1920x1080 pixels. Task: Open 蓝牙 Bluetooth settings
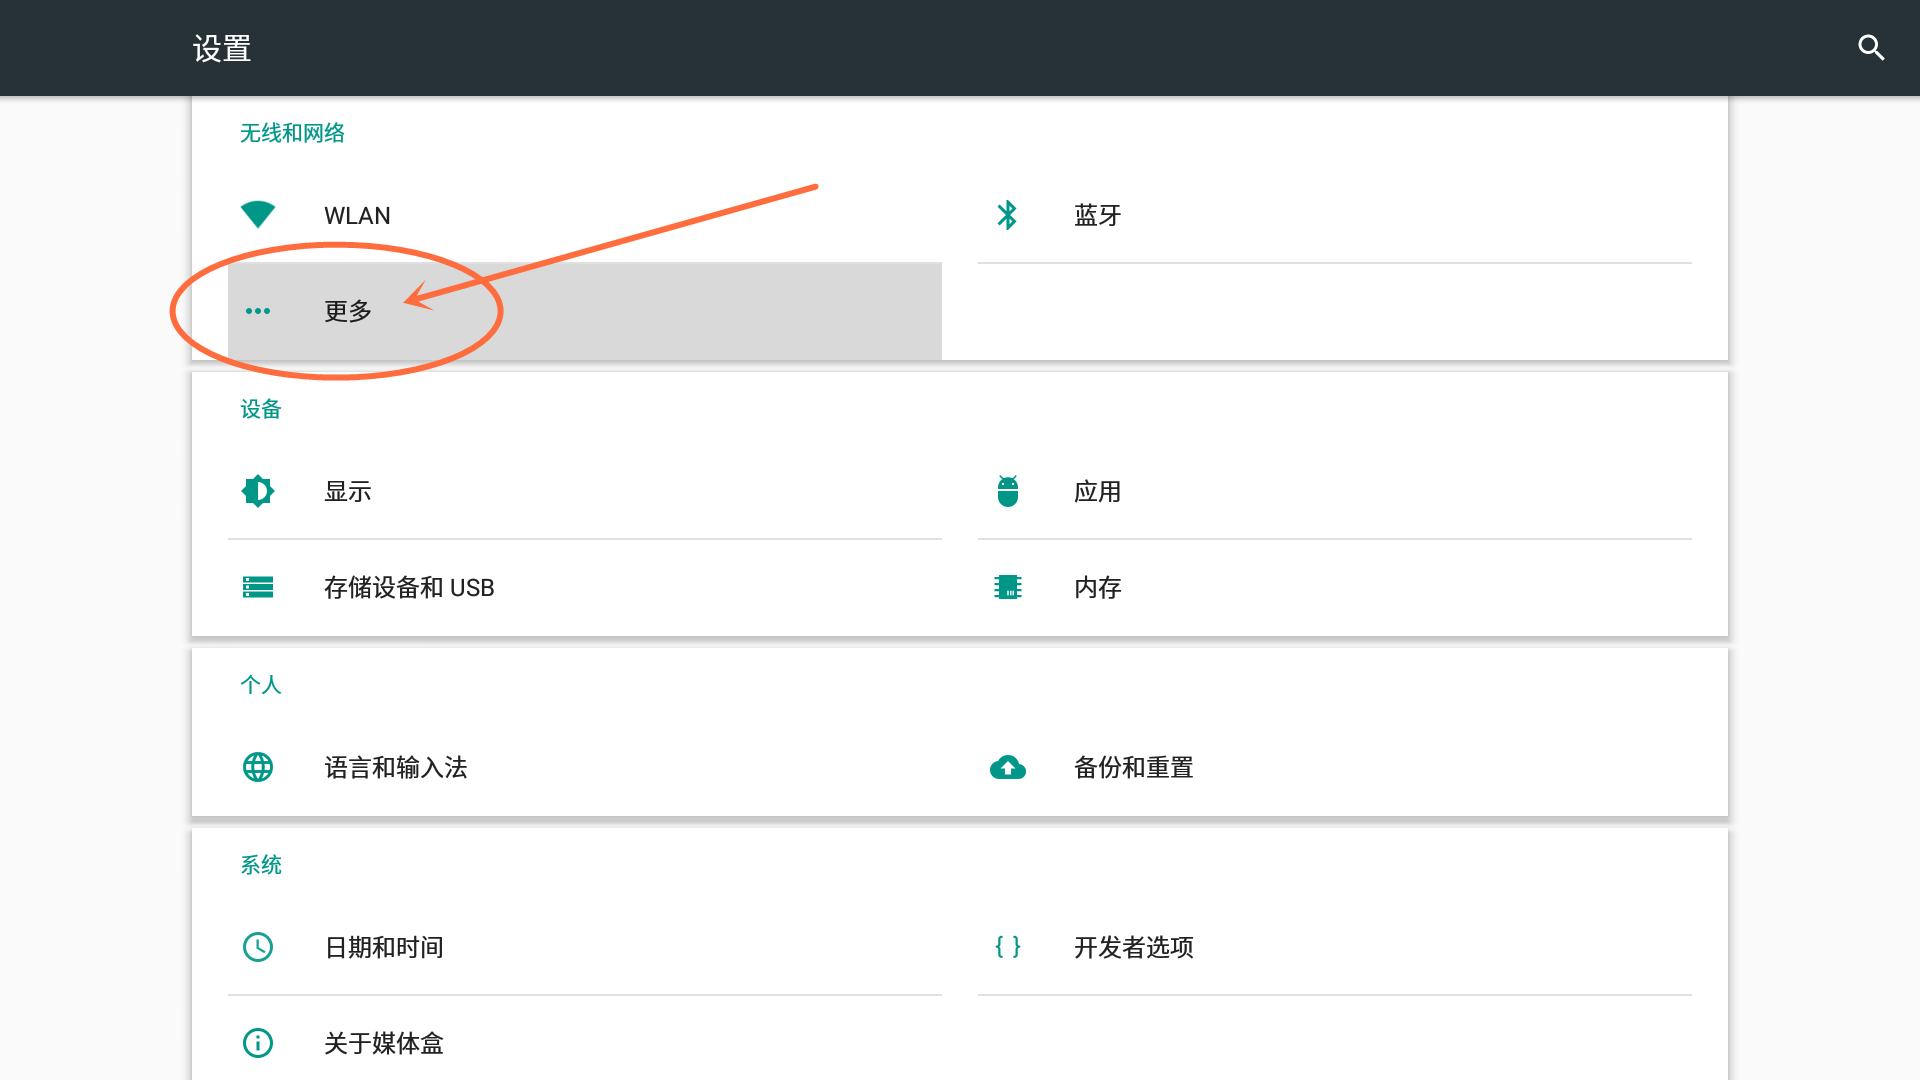[x=1335, y=215]
